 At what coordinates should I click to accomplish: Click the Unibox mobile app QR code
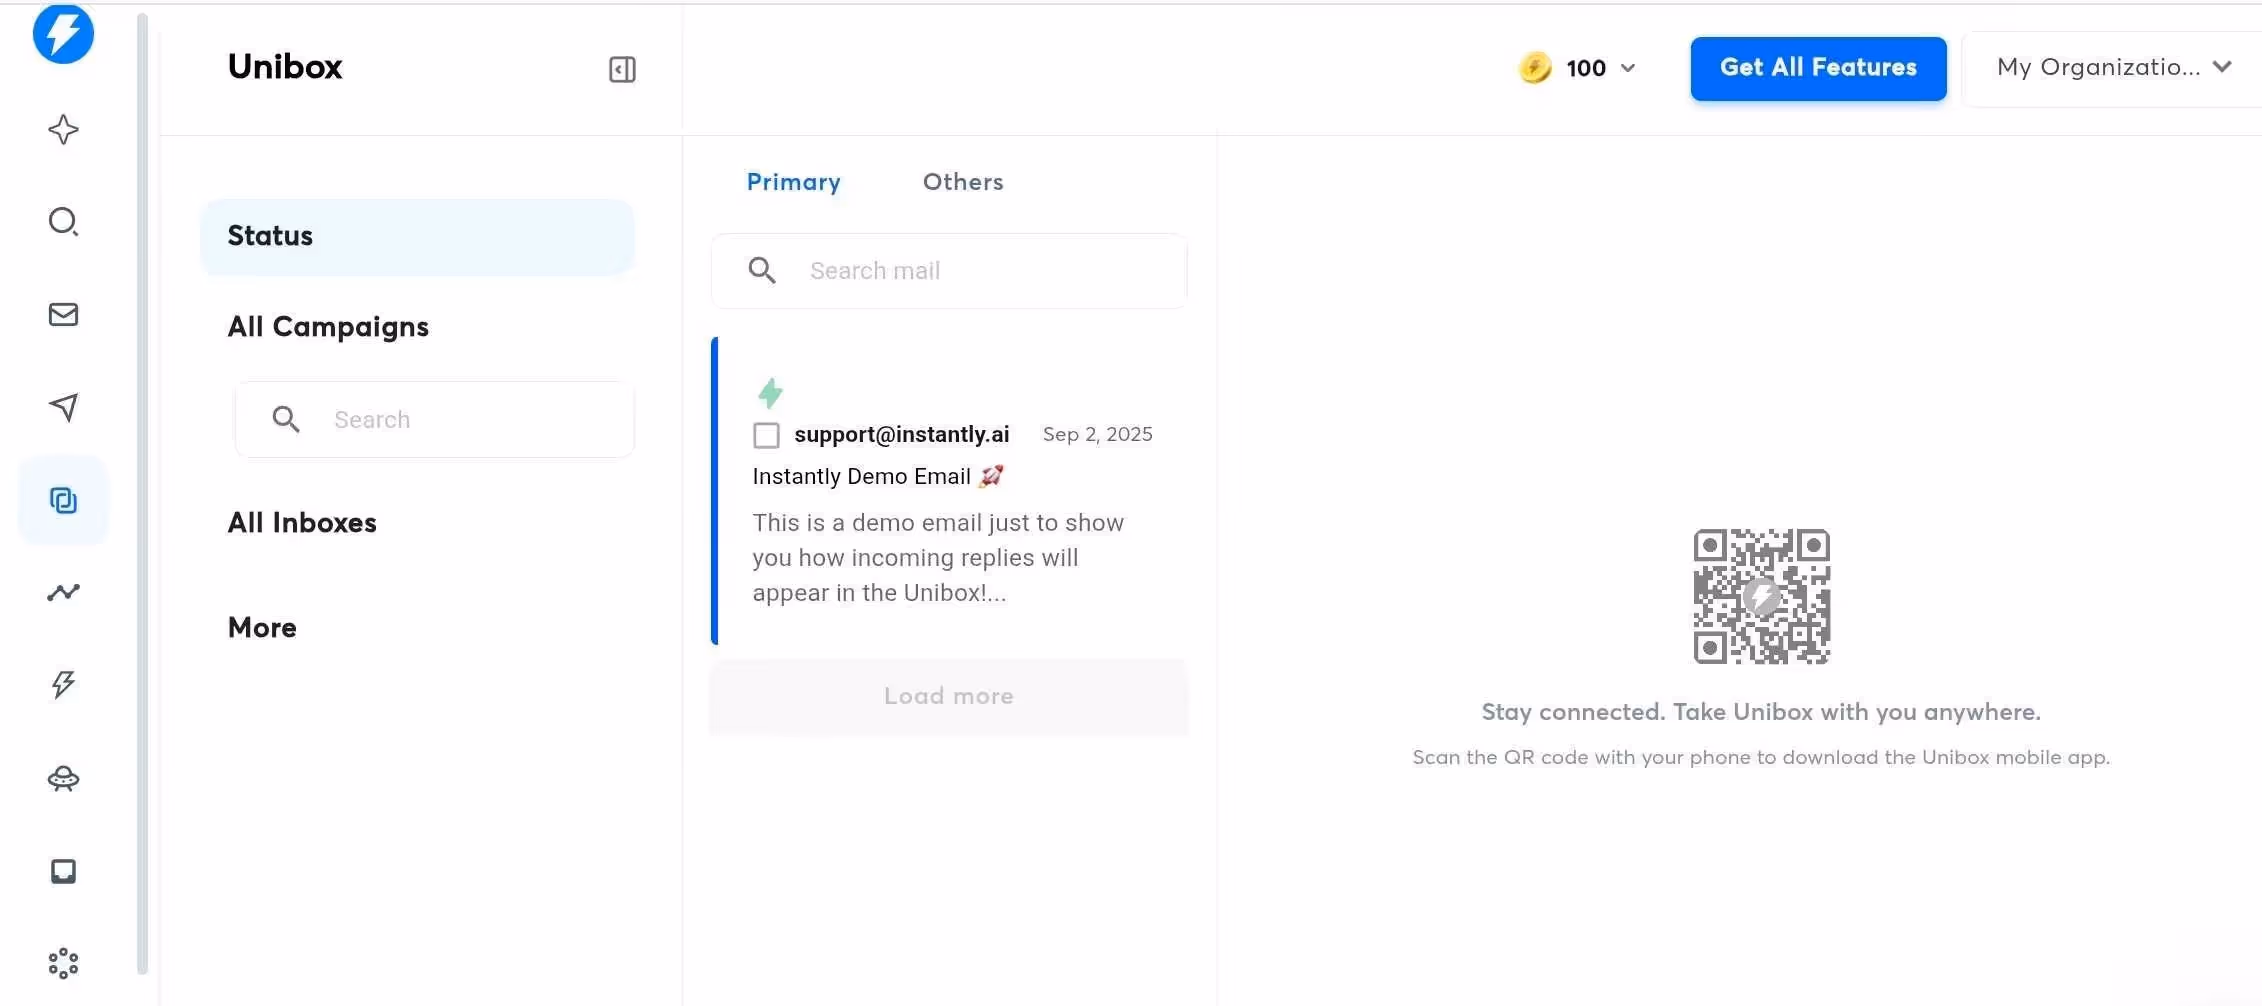[1761, 596]
